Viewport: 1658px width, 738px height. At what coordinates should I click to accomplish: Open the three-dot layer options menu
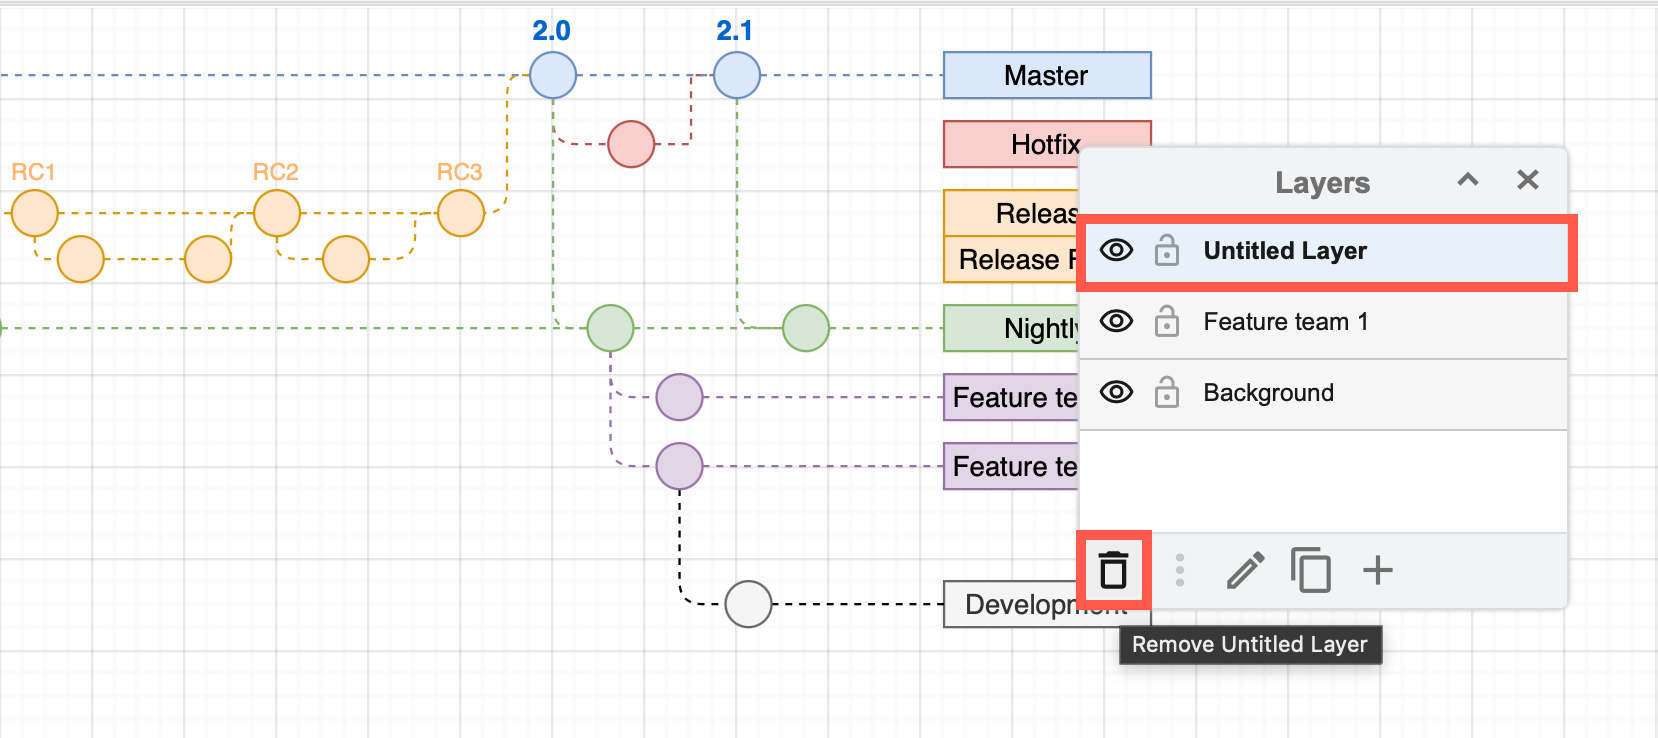pos(1180,570)
